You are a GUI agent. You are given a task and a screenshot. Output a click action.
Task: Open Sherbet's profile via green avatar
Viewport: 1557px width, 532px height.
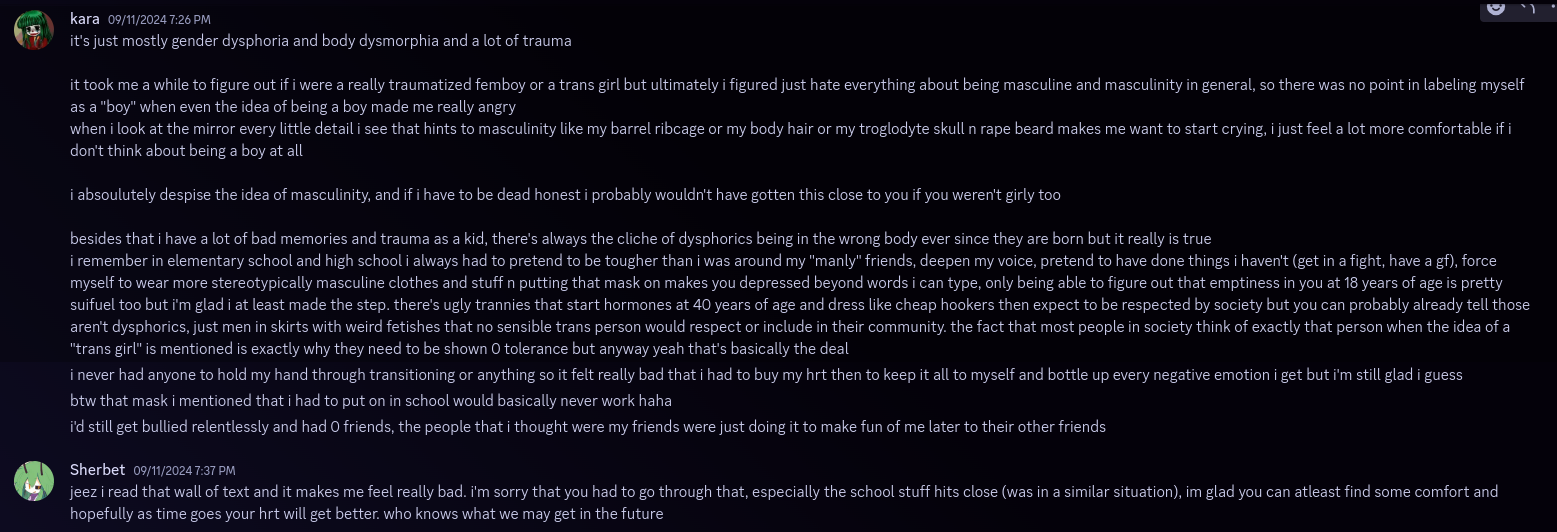(x=34, y=481)
